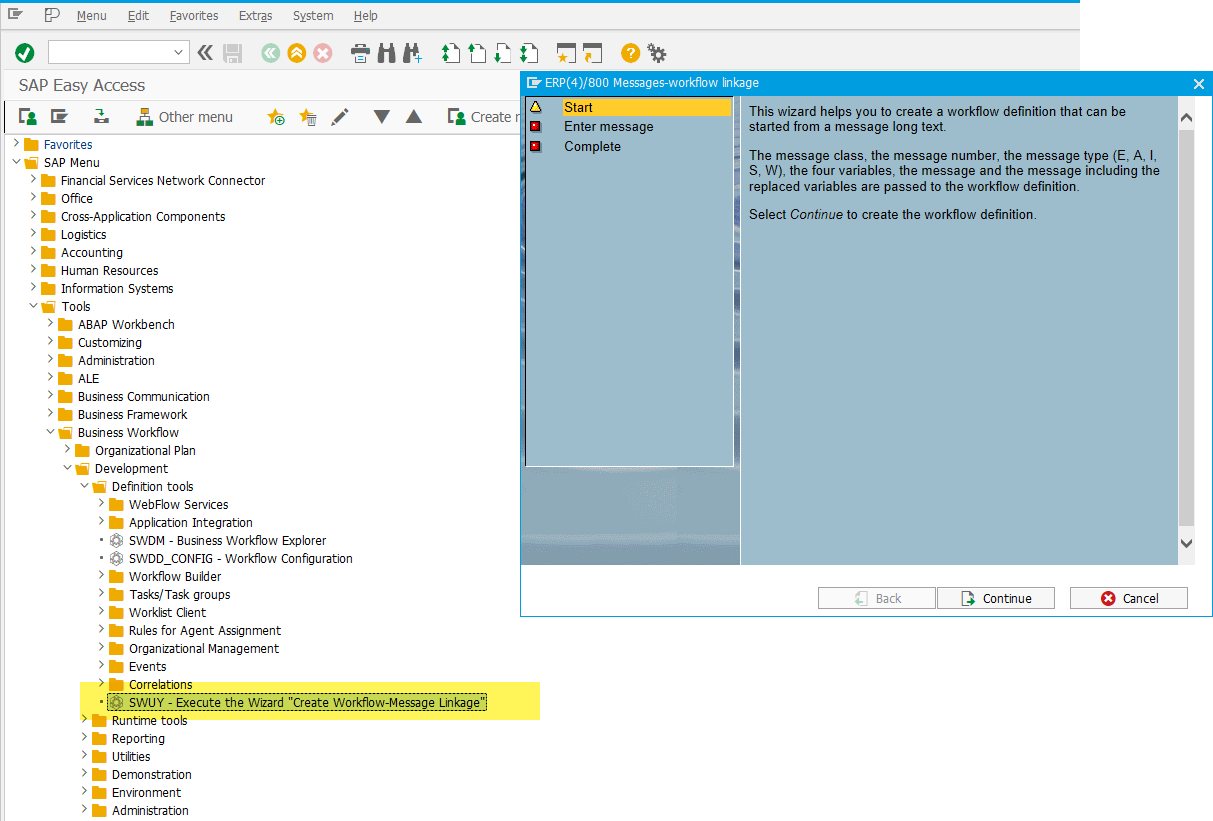1213x821 pixels.
Task: Expand the ABAP Workbench folder
Action: (51, 325)
